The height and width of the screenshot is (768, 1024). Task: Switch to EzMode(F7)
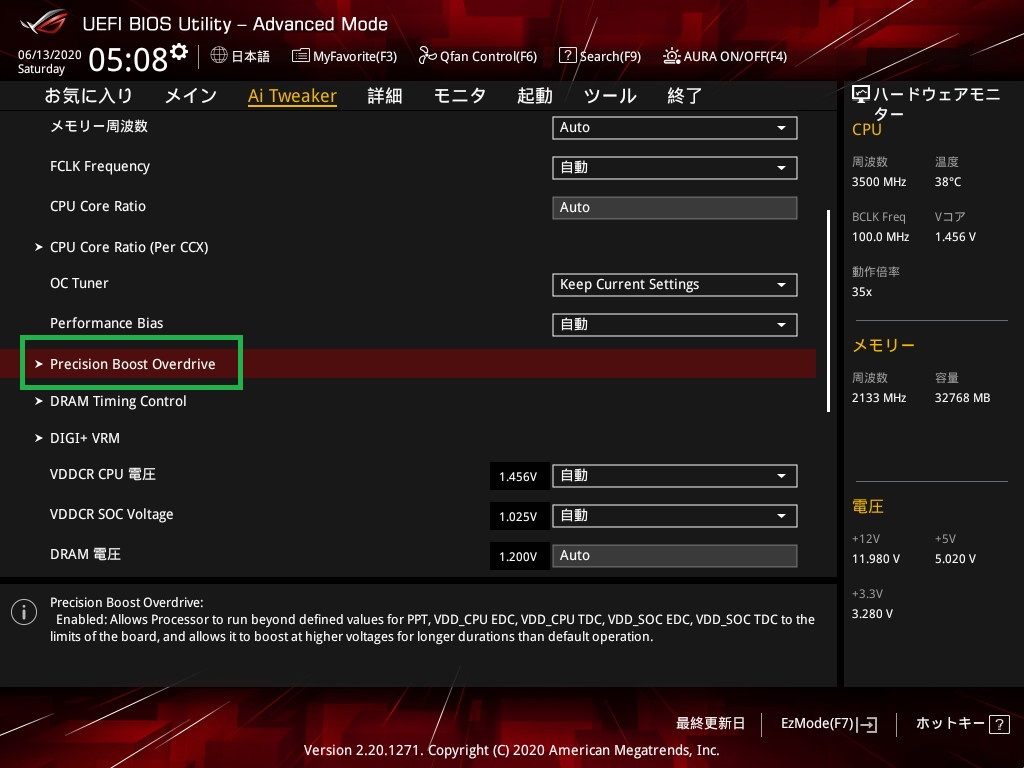click(829, 724)
